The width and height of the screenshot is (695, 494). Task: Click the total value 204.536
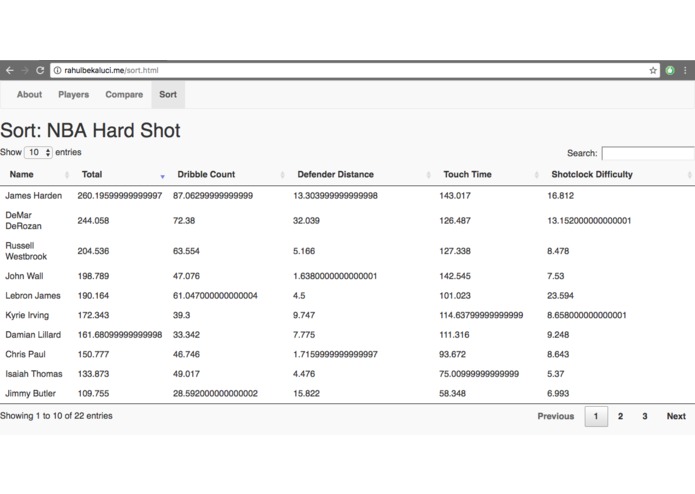pyautogui.click(x=93, y=251)
